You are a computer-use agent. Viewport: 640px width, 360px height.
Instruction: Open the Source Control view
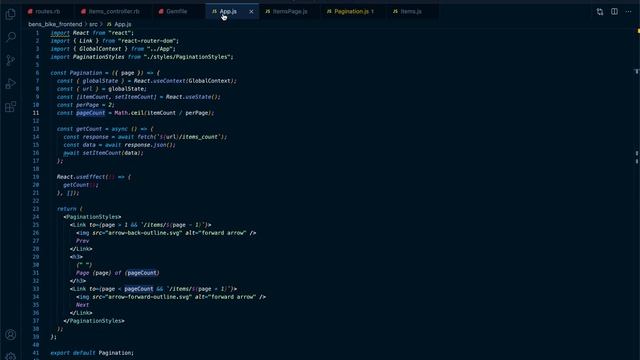11,60
